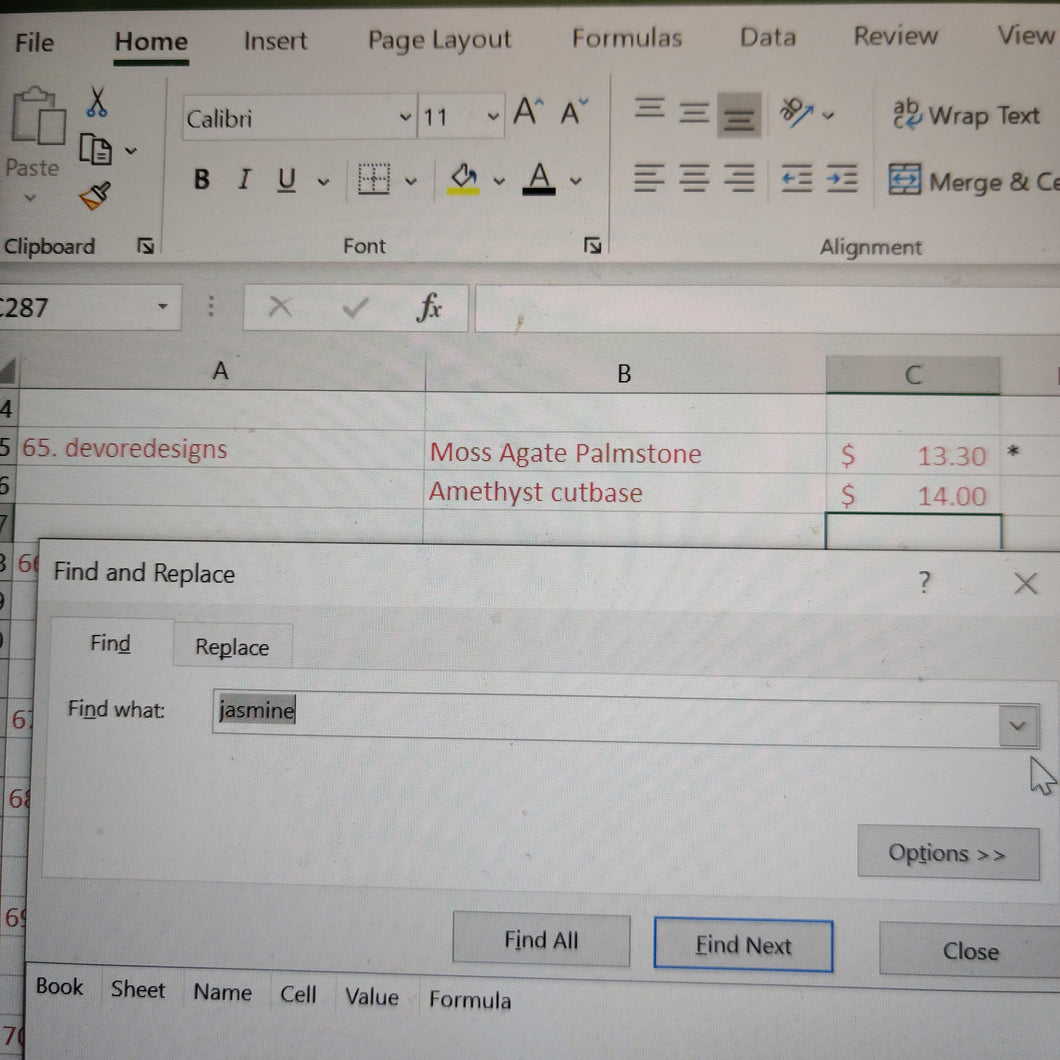Toggle Italic formatting

click(x=243, y=180)
